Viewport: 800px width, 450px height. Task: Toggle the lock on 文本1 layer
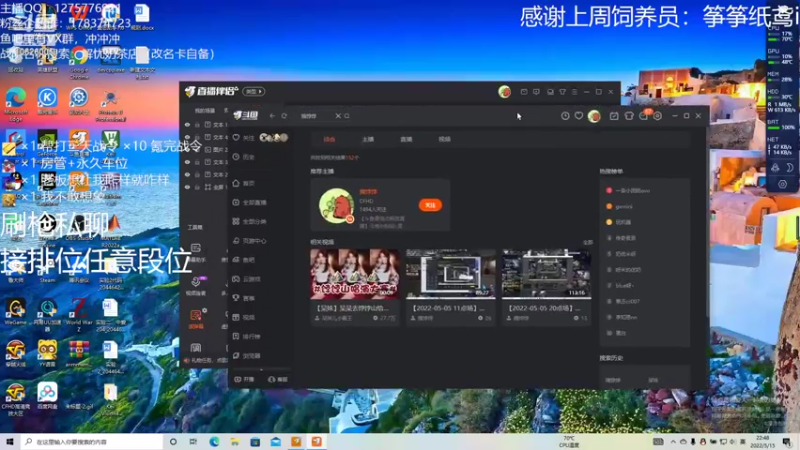(x=197, y=125)
